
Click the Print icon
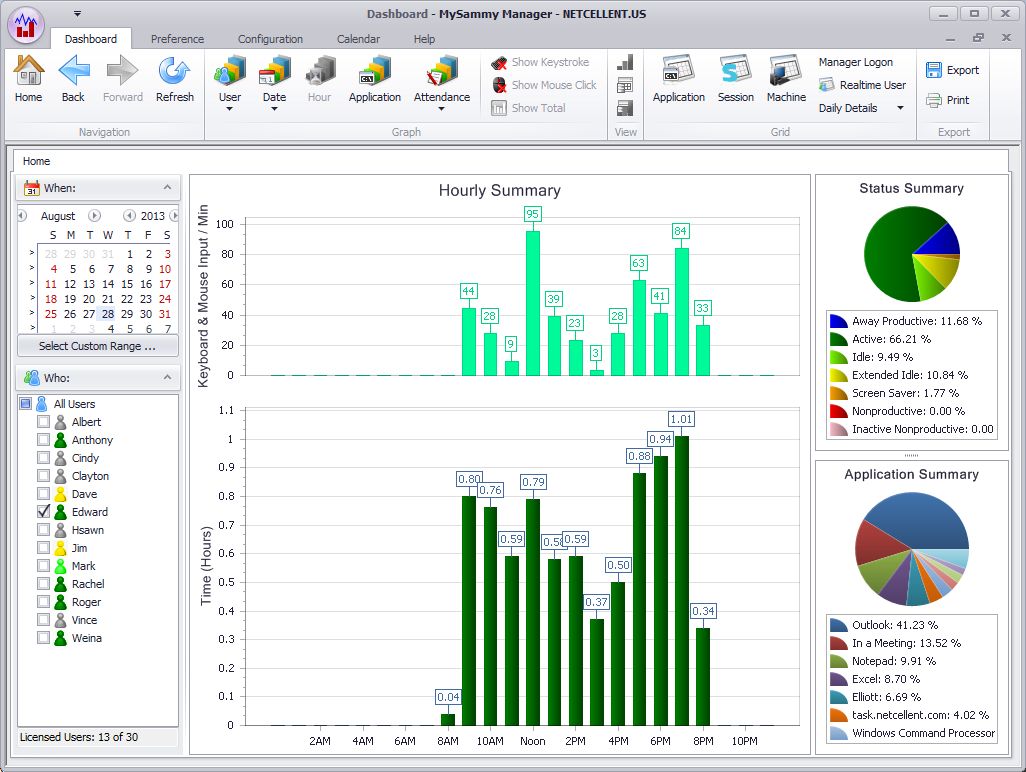[934, 100]
